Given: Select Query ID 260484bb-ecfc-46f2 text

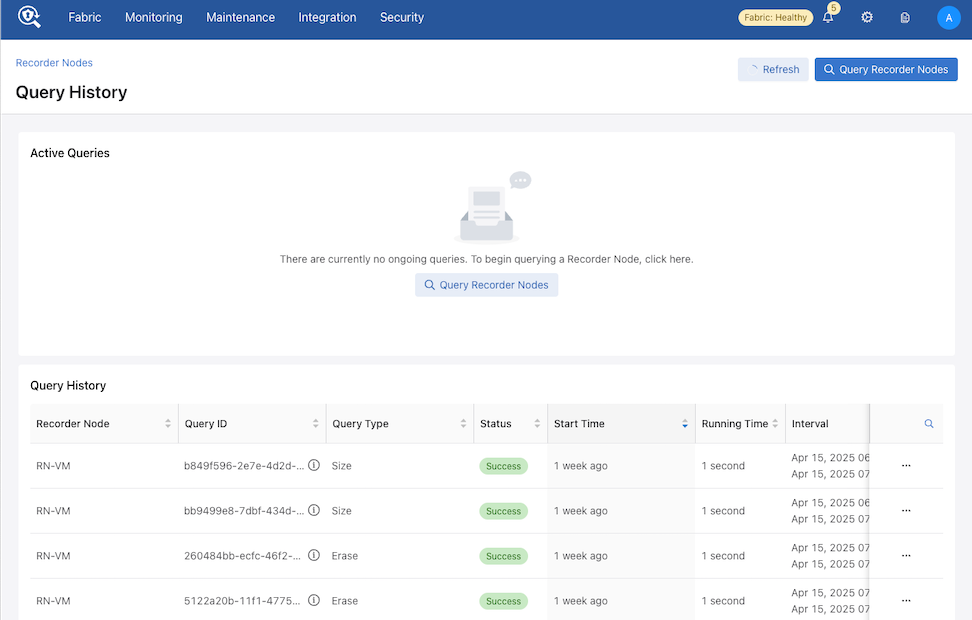Looking at the screenshot, I should [242, 556].
